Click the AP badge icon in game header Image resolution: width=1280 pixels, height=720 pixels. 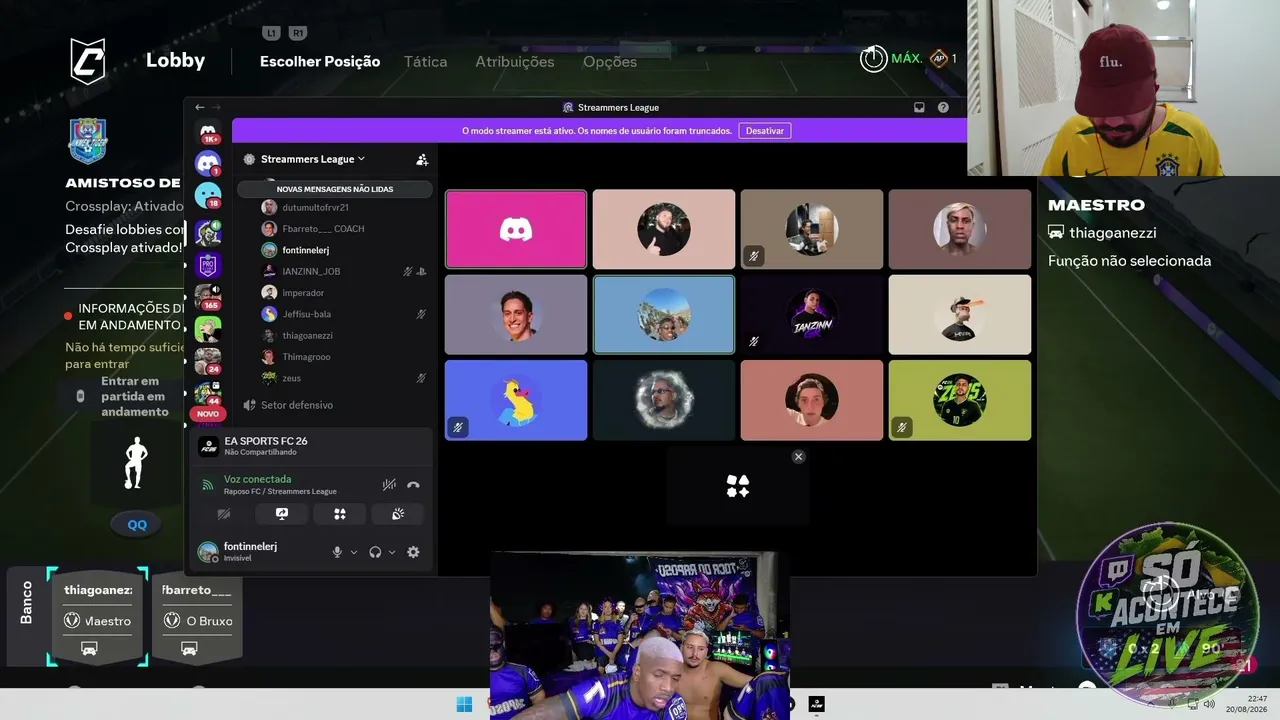point(938,59)
